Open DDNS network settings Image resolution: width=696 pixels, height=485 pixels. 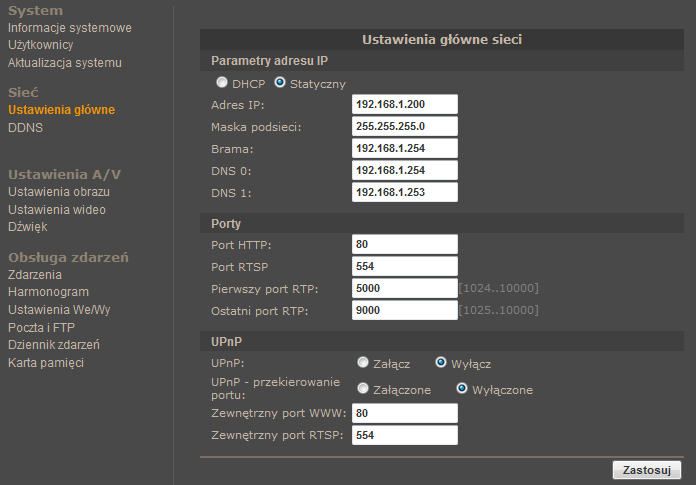coord(25,128)
